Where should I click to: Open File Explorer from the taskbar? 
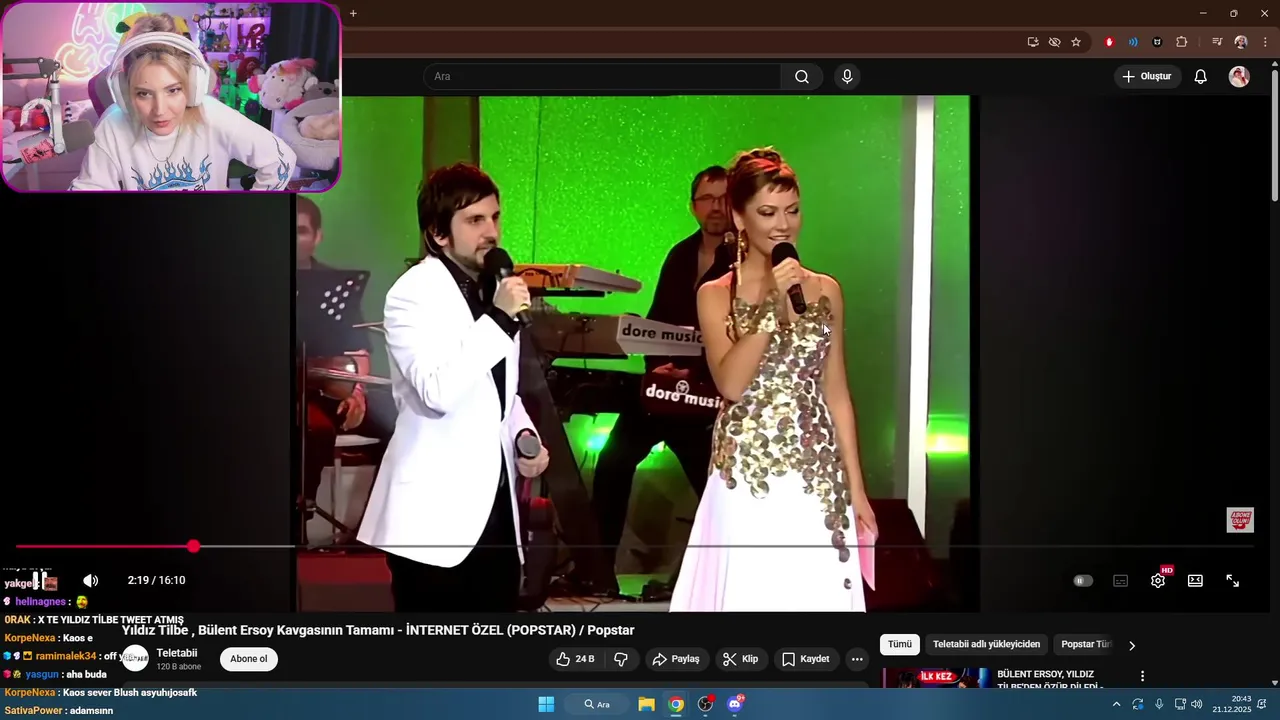click(x=646, y=705)
